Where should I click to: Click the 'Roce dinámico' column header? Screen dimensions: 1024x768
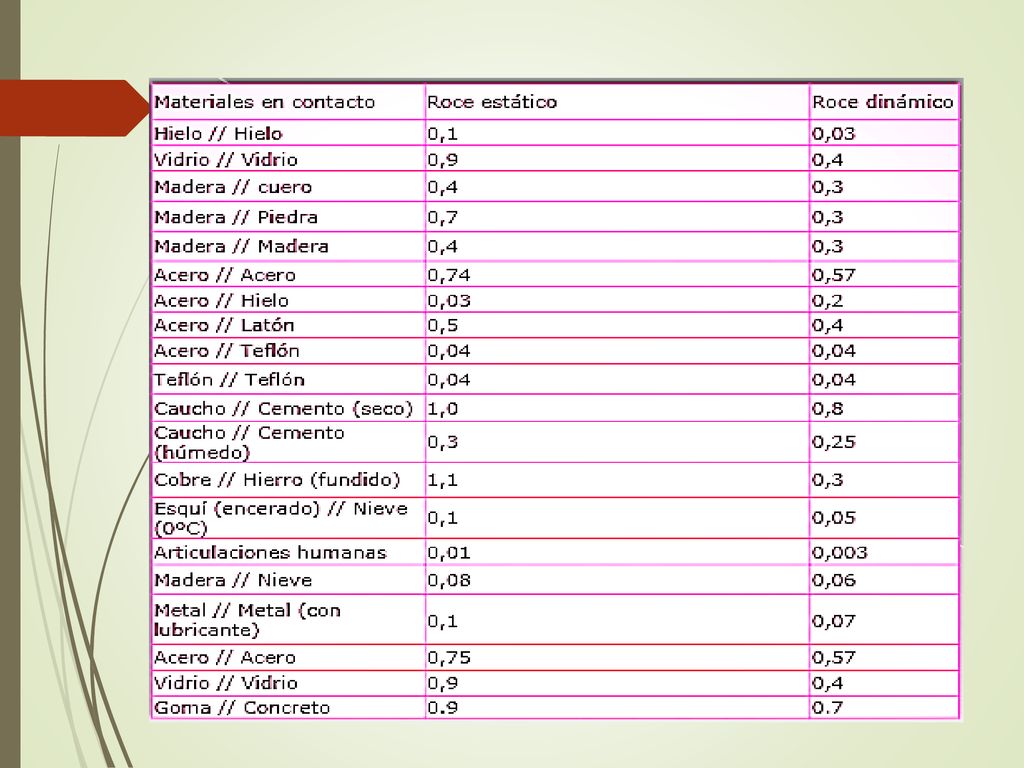883,102
